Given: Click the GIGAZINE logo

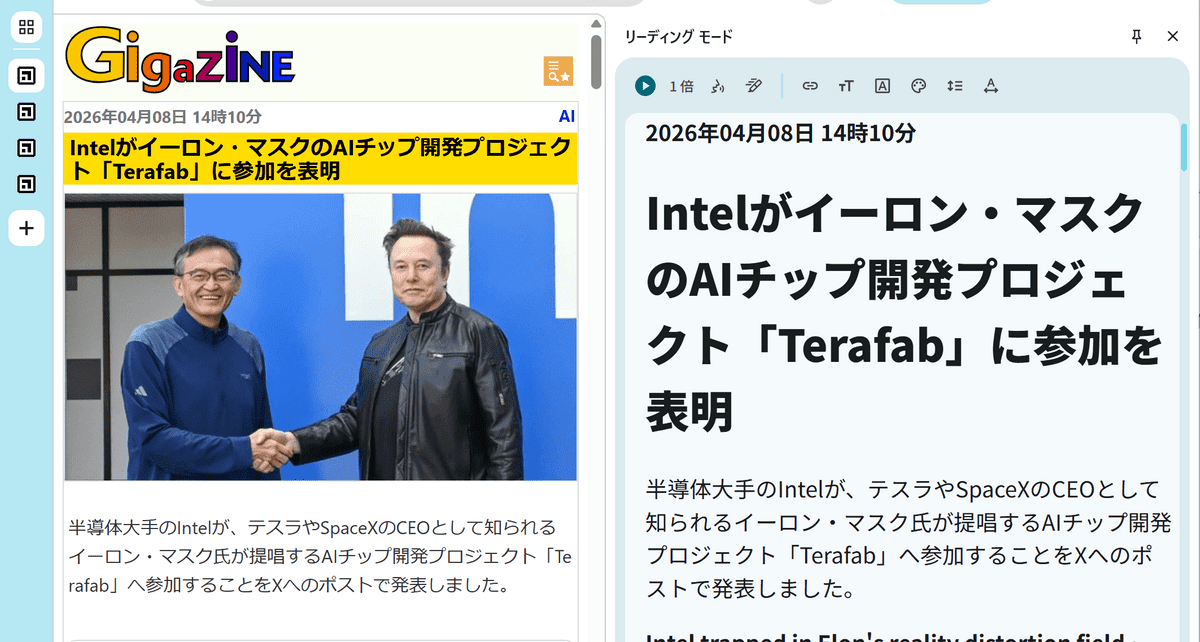Looking at the screenshot, I should click(180, 57).
